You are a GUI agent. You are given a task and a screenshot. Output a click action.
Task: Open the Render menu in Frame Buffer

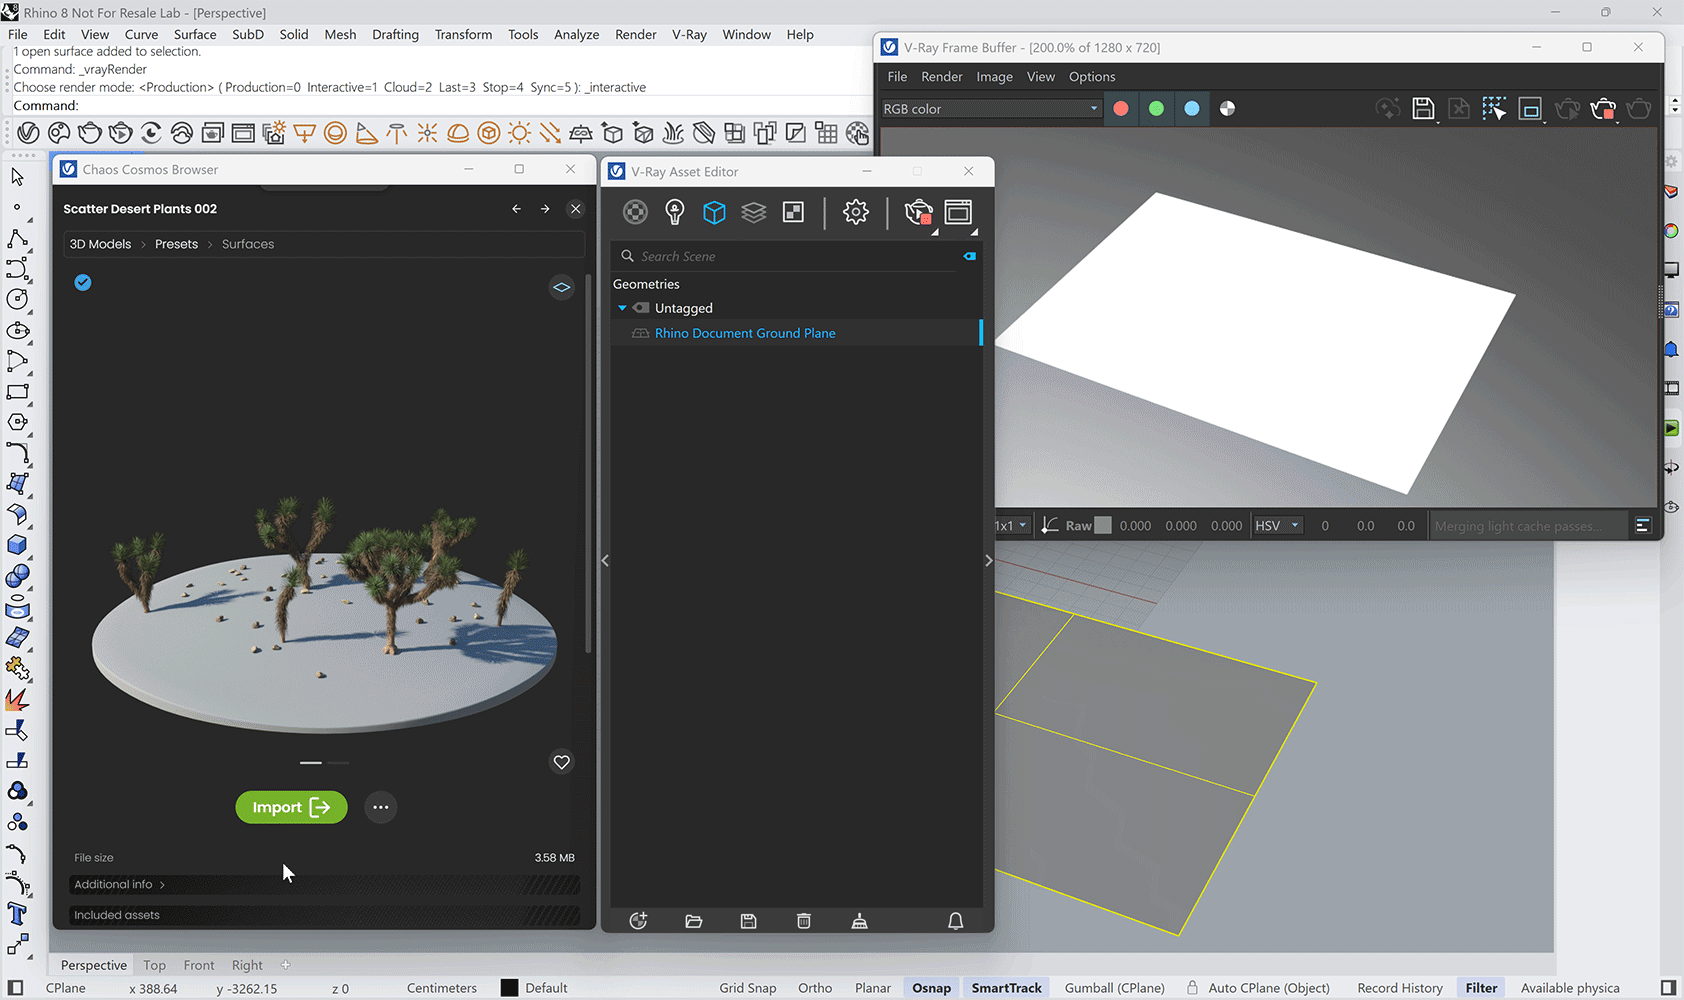click(941, 77)
